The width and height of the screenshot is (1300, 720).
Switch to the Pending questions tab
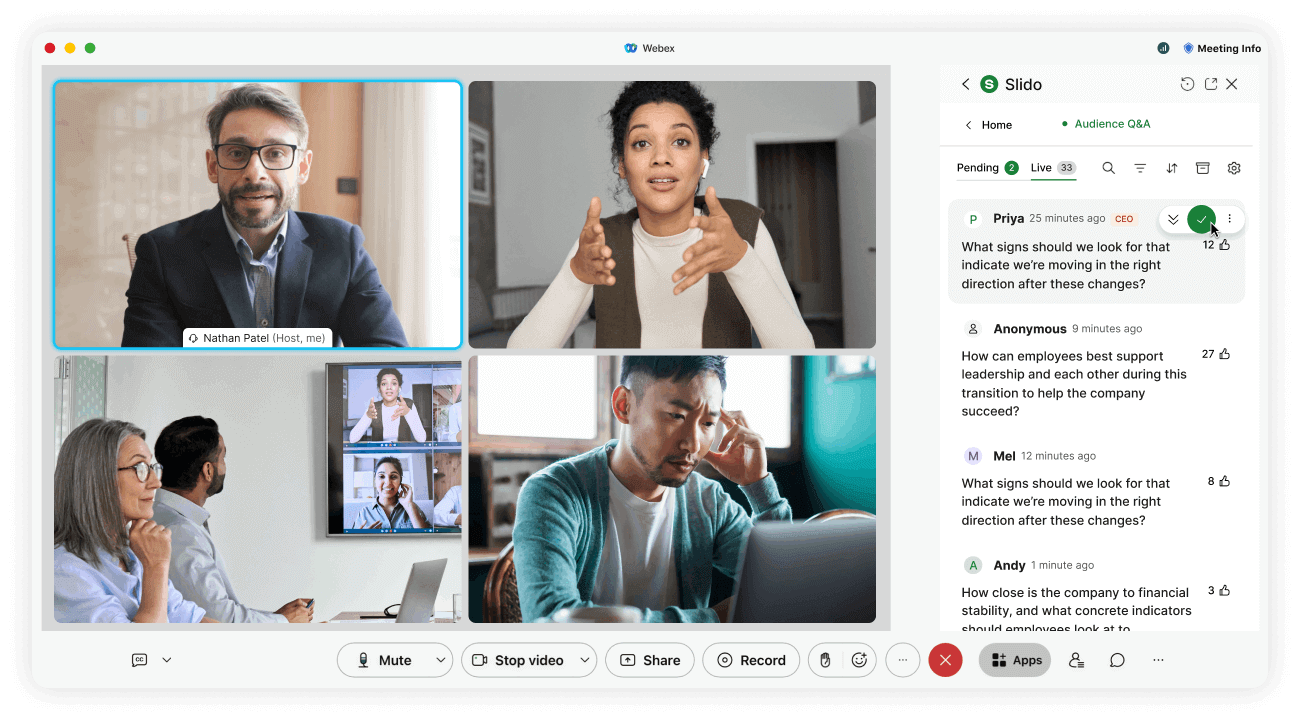(x=979, y=168)
